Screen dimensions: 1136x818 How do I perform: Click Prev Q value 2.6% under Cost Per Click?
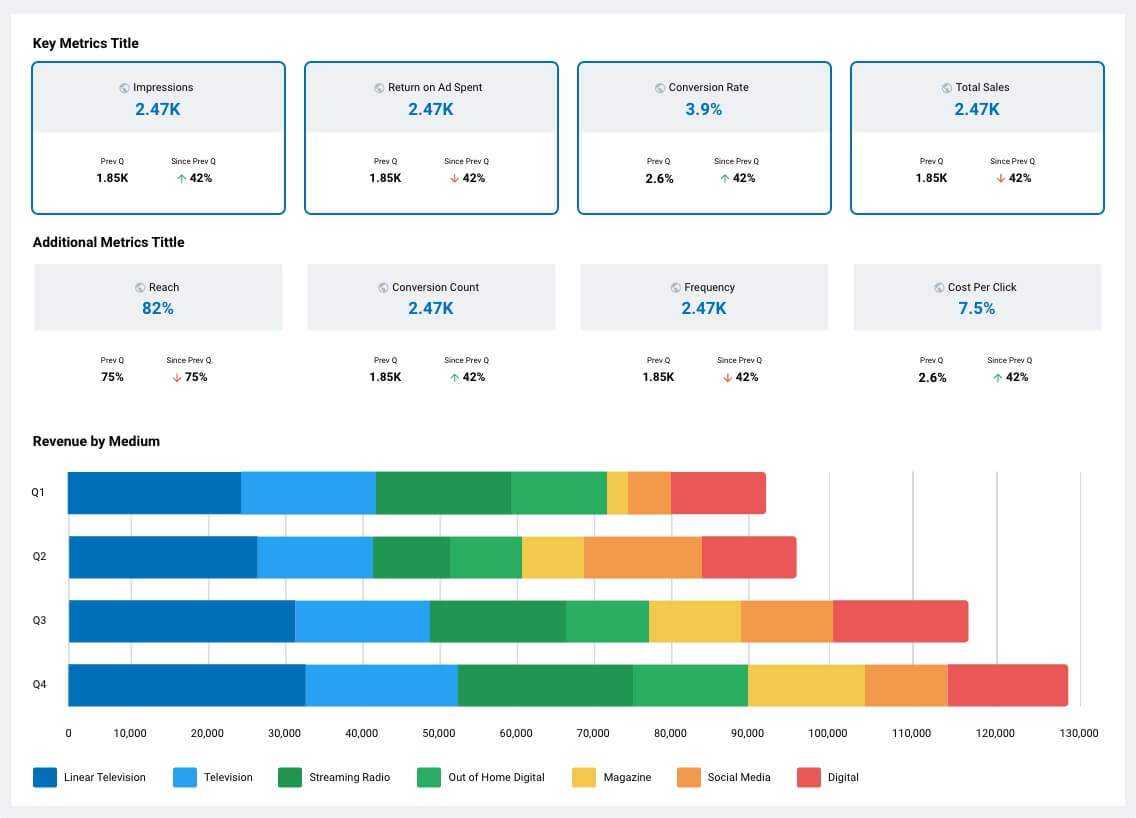click(932, 378)
